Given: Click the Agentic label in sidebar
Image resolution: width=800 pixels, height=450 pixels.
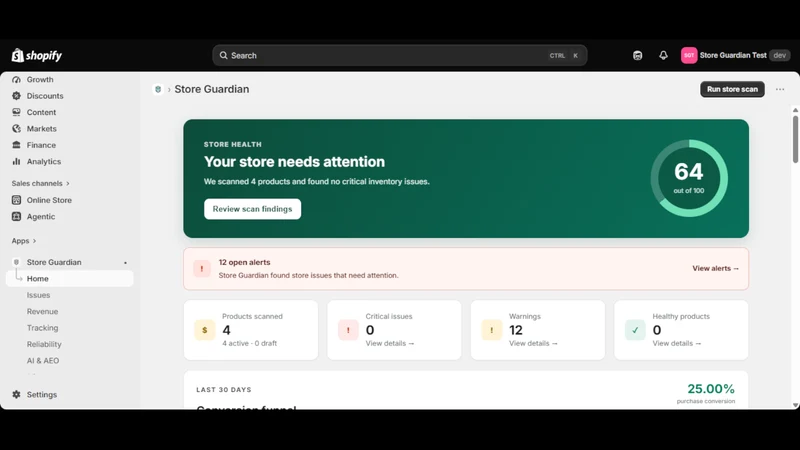Looking at the screenshot, I should click(41, 216).
